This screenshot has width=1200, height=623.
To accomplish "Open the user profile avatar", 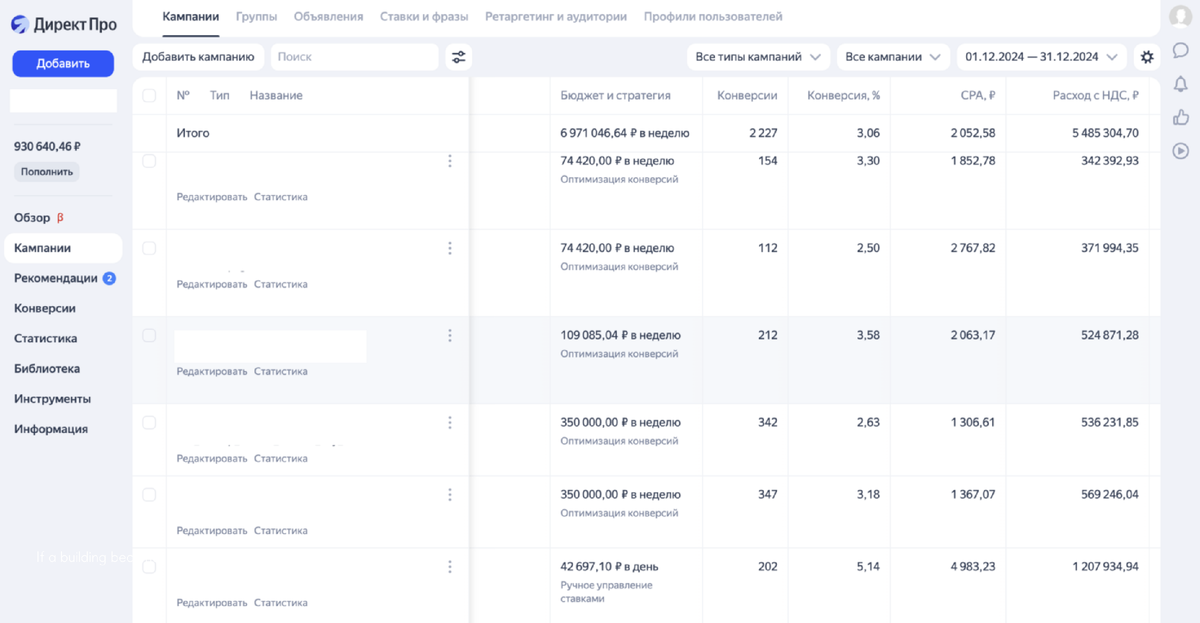I will click(x=1180, y=17).
